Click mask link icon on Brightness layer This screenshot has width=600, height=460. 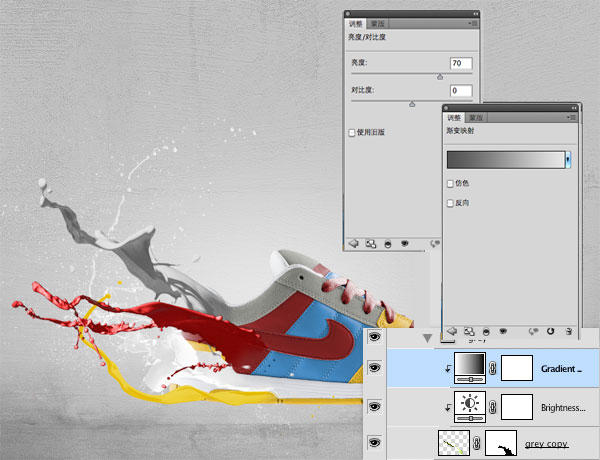pyautogui.click(x=493, y=407)
